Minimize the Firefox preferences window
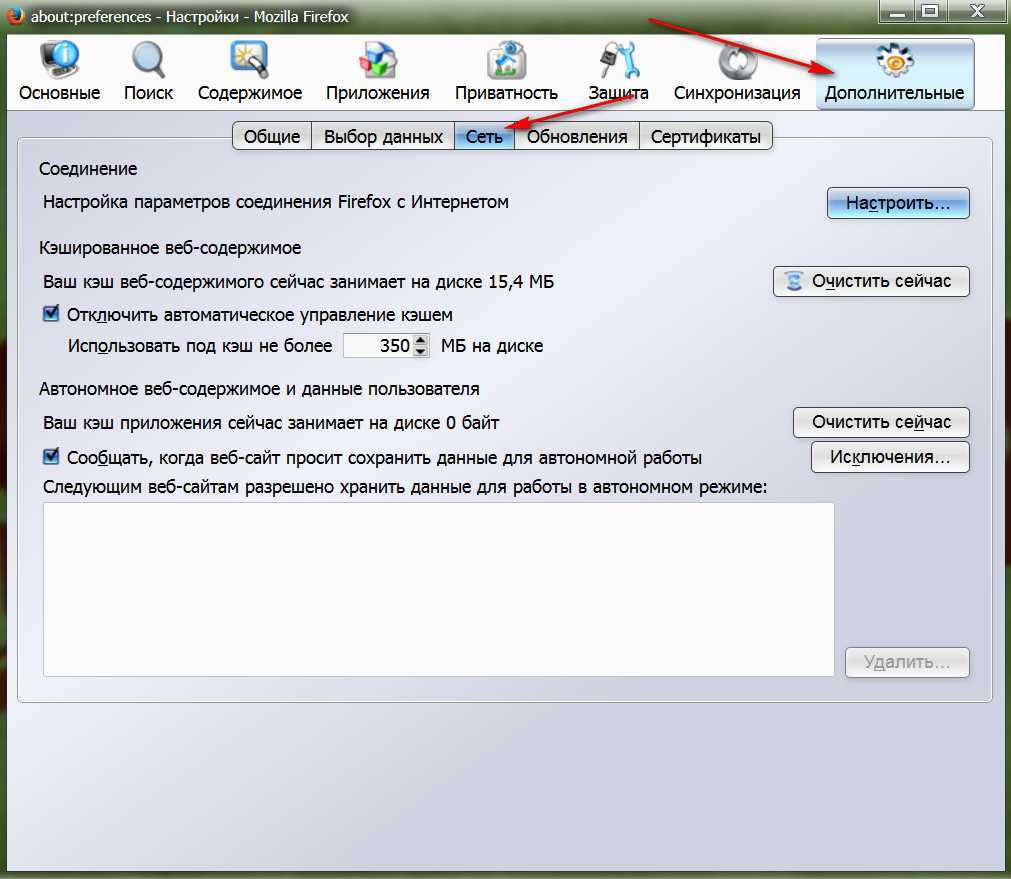Screen dimensions: 1011x879 (896, 11)
